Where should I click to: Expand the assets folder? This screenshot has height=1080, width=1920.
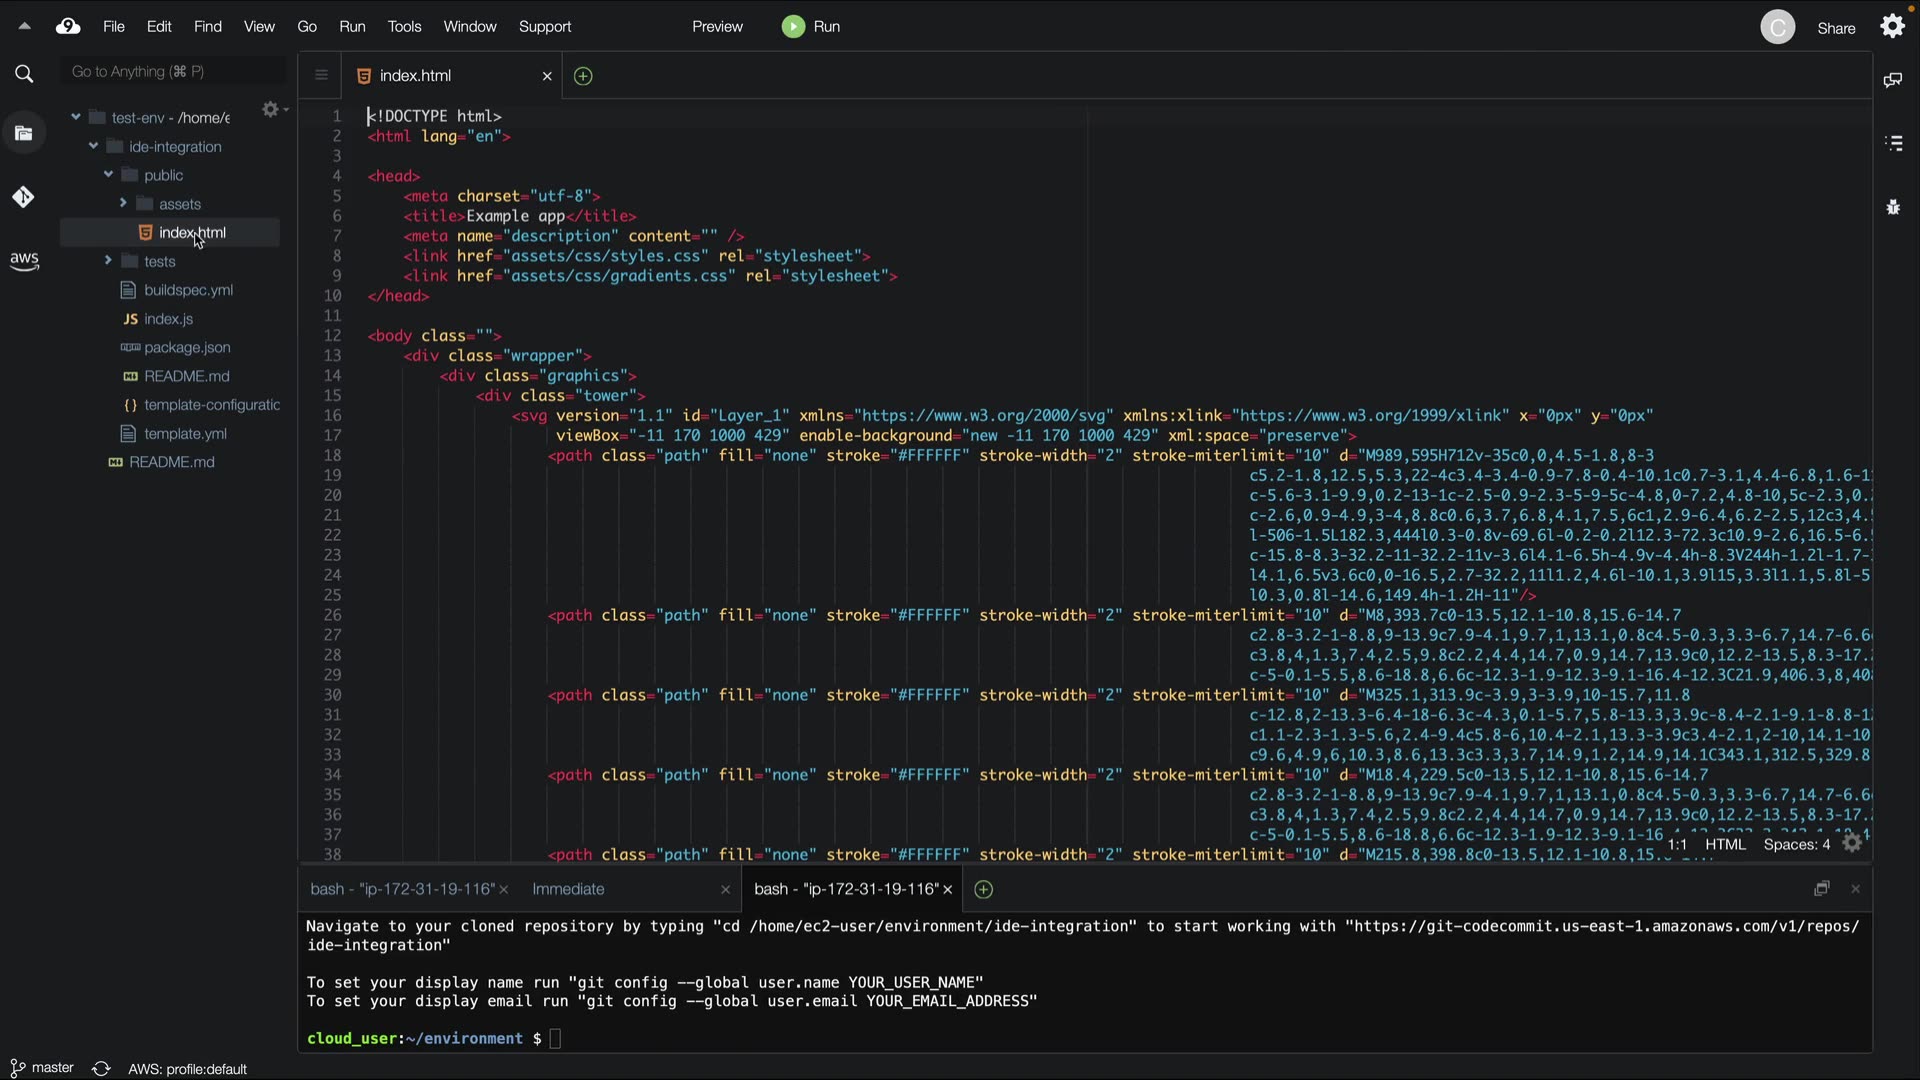[x=123, y=204]
